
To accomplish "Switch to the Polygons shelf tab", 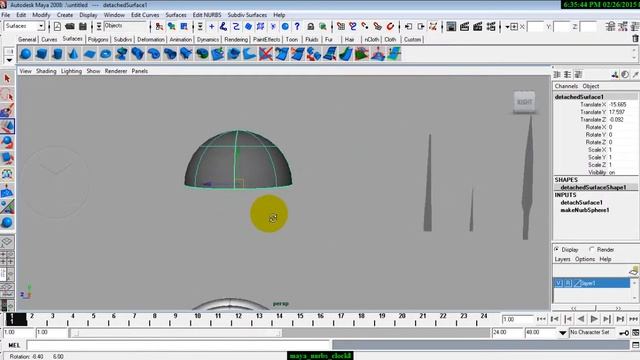I will pos(98,40).
